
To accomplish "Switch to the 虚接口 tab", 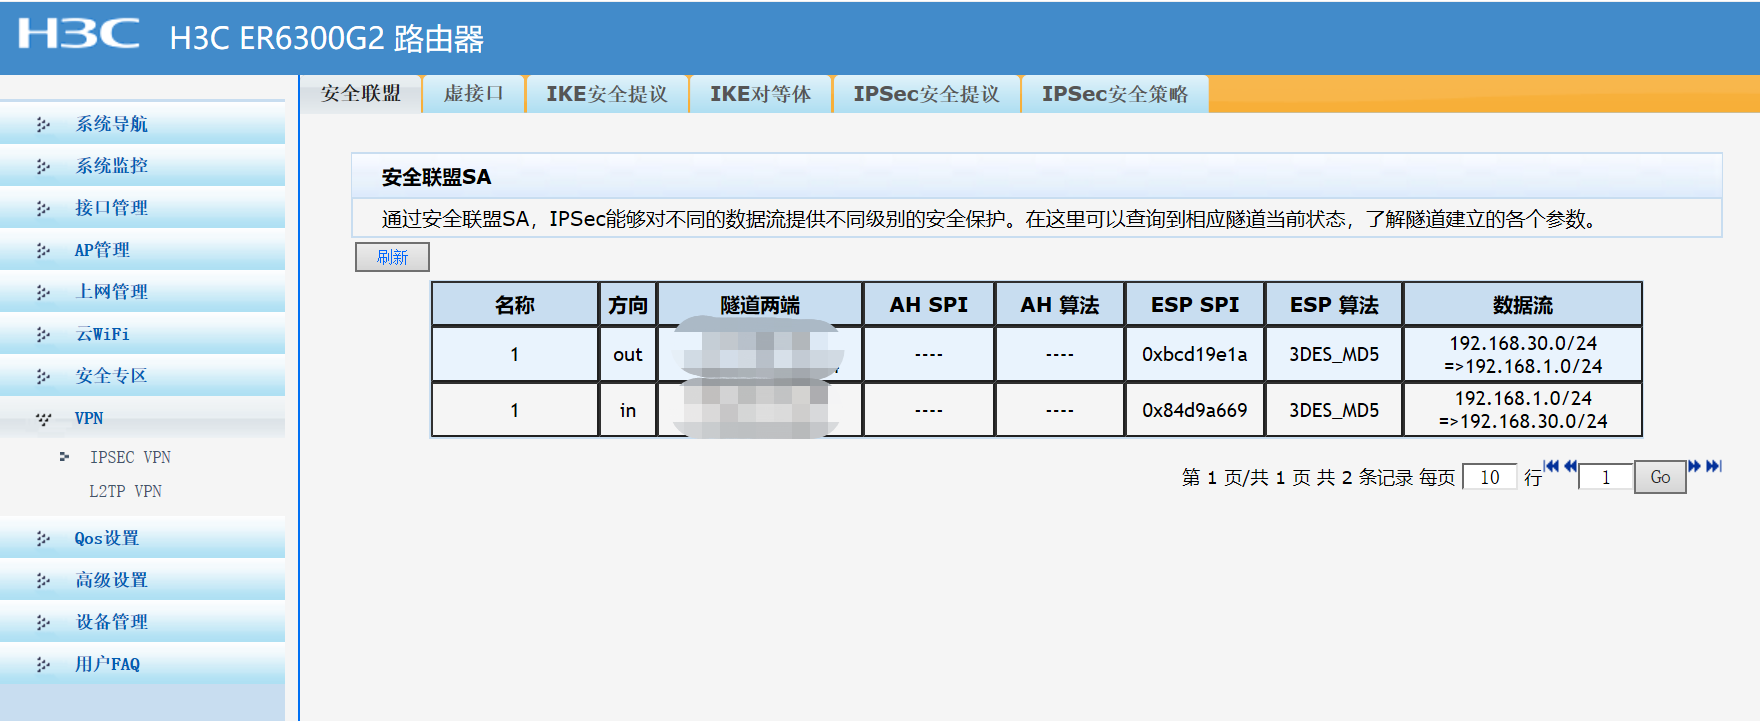I will (x=474, y=94).
